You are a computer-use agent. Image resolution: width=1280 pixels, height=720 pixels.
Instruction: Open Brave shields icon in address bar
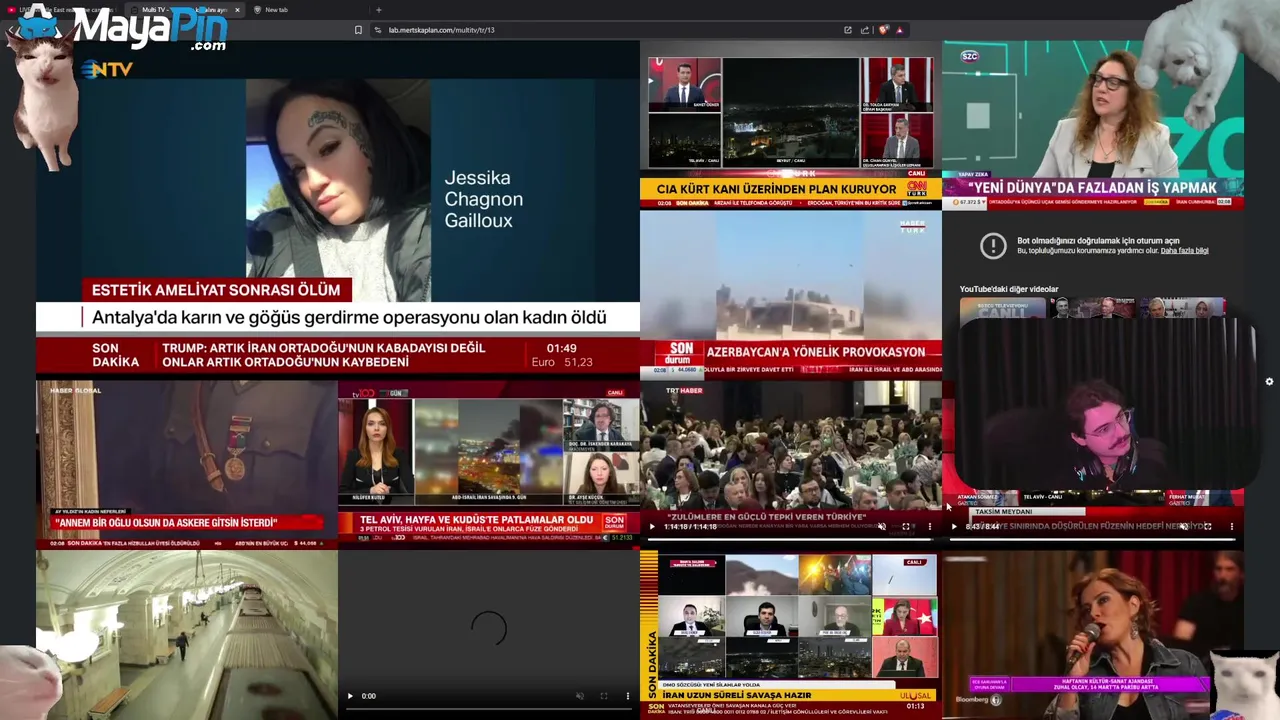(883, 30)
